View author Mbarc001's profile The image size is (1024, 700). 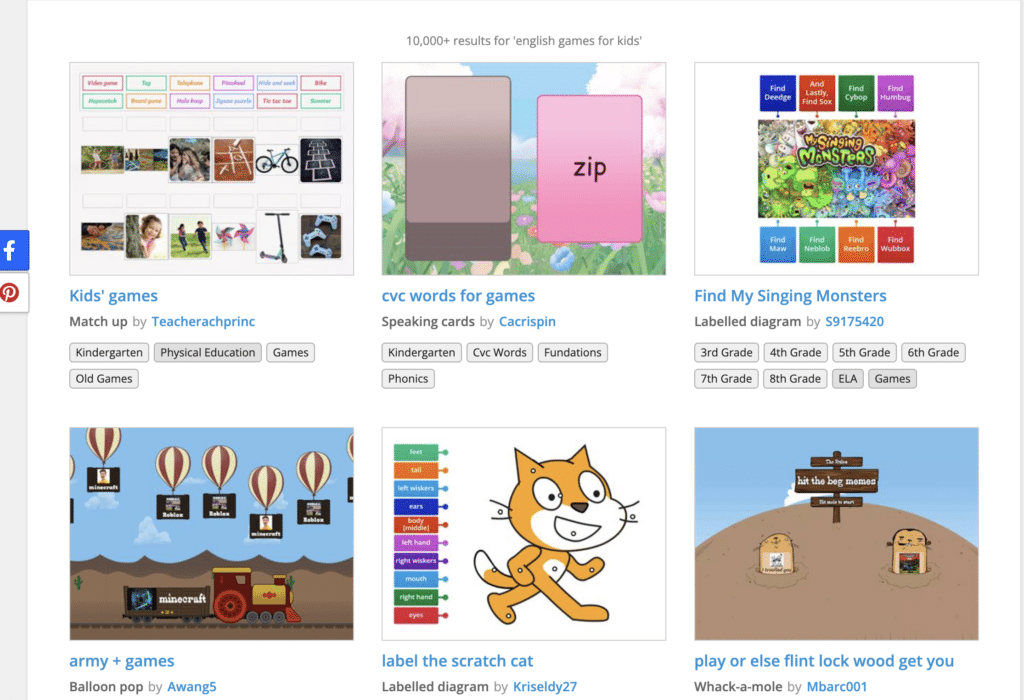pyautogui.click(x=837, y=686)
